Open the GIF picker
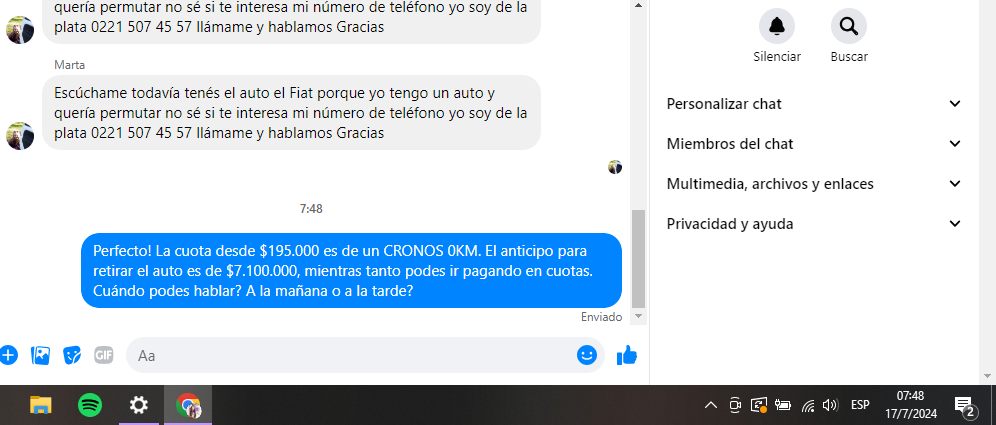 tap(104, 355)
